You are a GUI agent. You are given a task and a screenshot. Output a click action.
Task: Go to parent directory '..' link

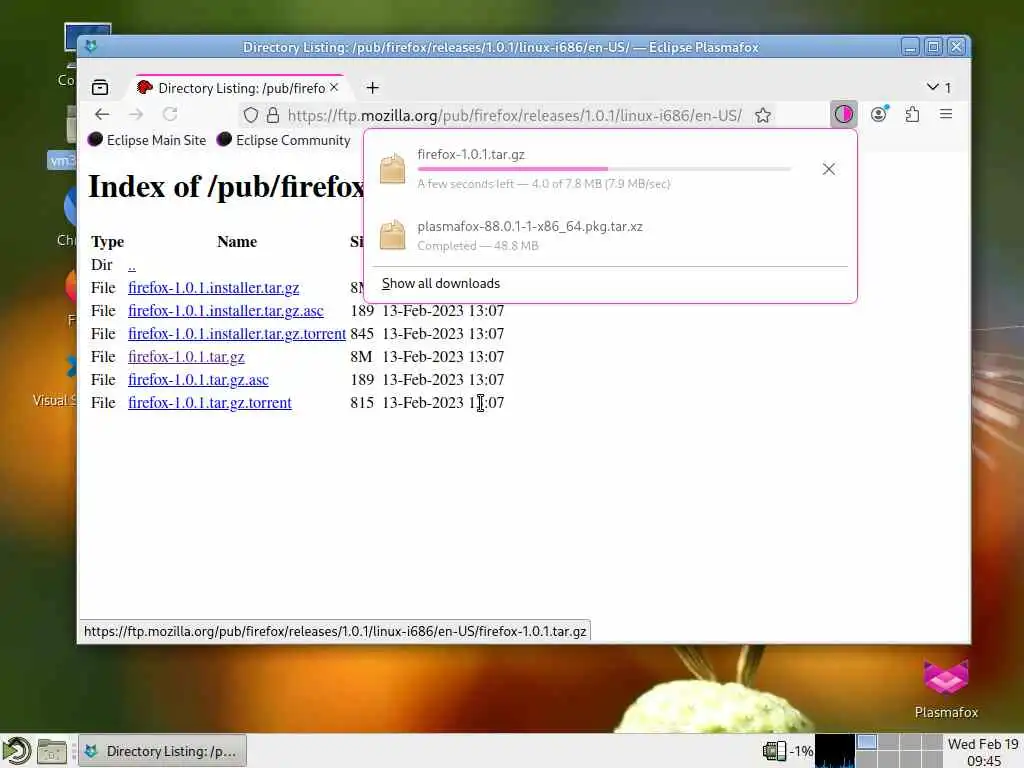(132, 265)
